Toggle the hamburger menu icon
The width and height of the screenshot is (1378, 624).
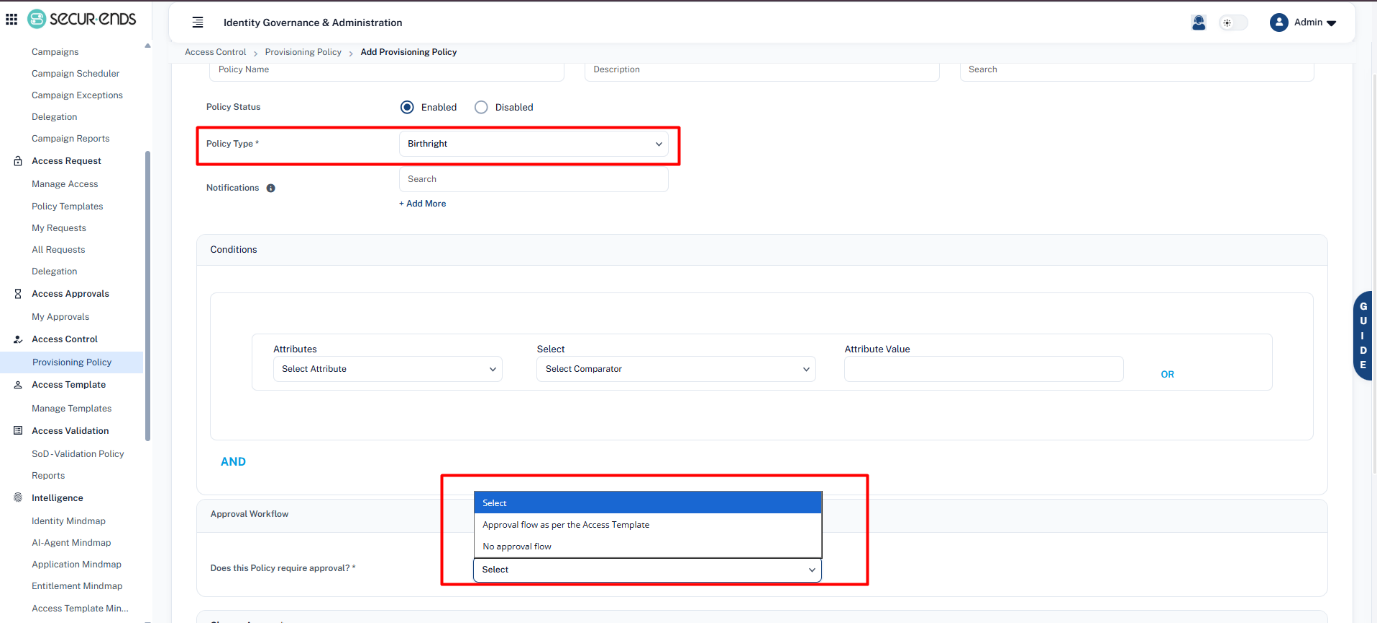[x=198, y=22]
